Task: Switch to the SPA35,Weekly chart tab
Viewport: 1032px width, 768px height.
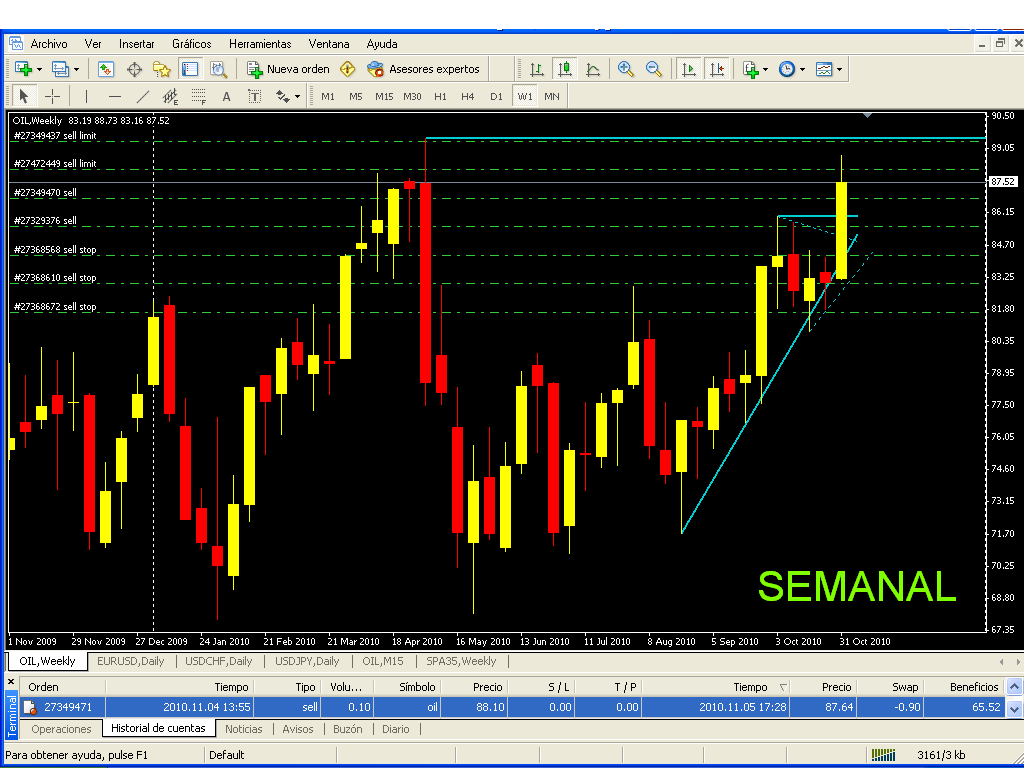Action: click(461, 661)
